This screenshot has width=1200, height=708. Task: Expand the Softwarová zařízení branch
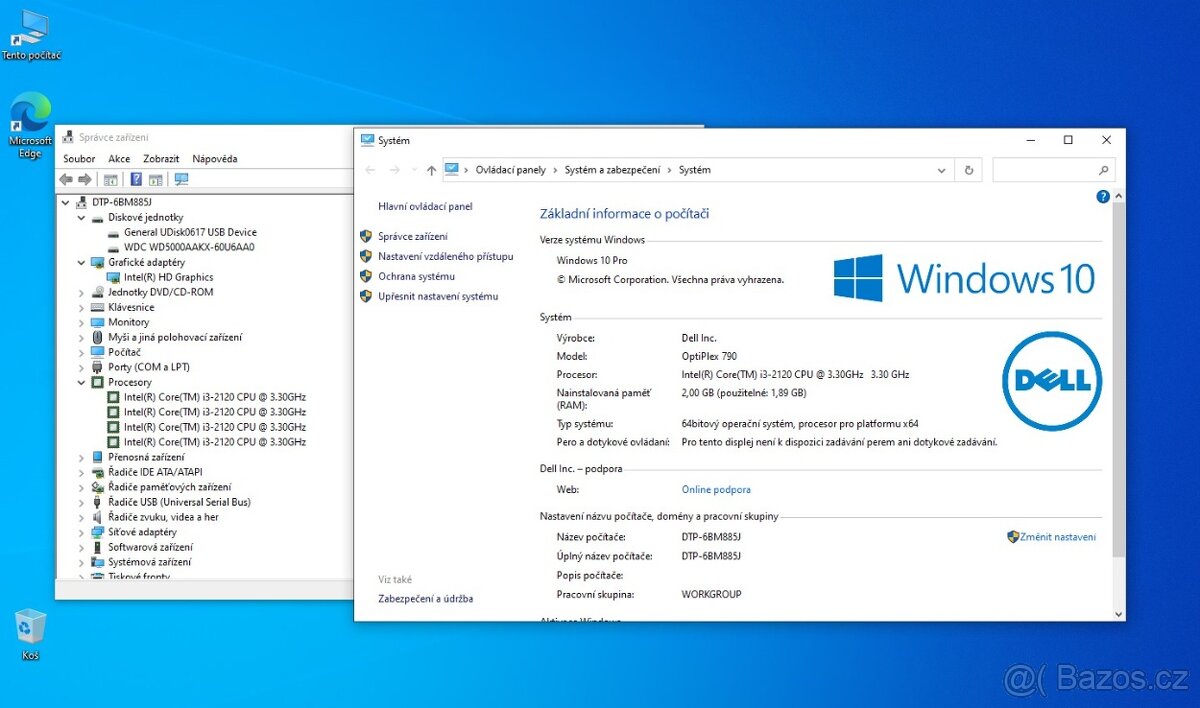click(x=82, y=547)
